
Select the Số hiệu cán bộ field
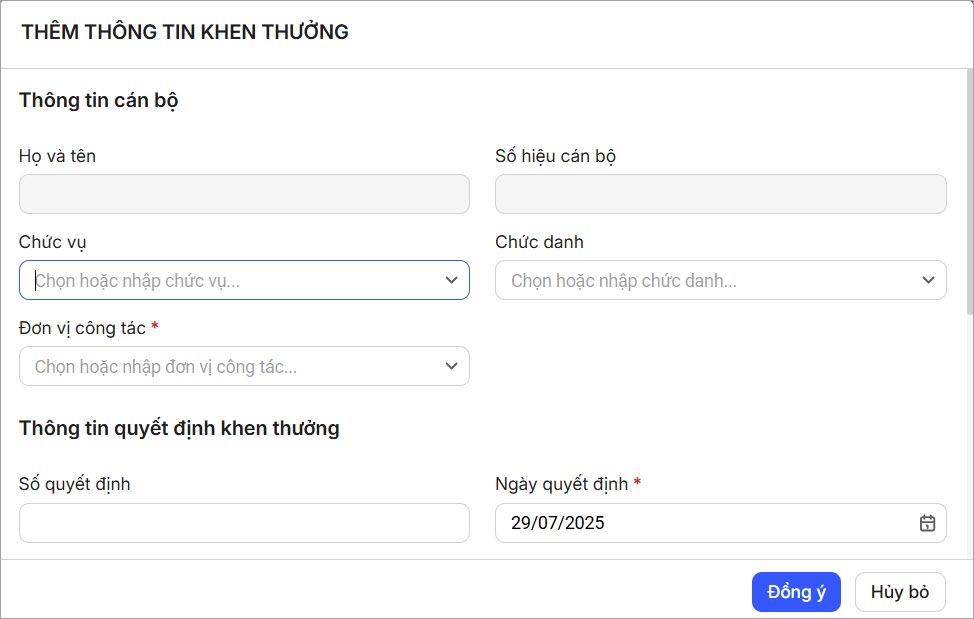pyautogui.click(x=720, y=194)
